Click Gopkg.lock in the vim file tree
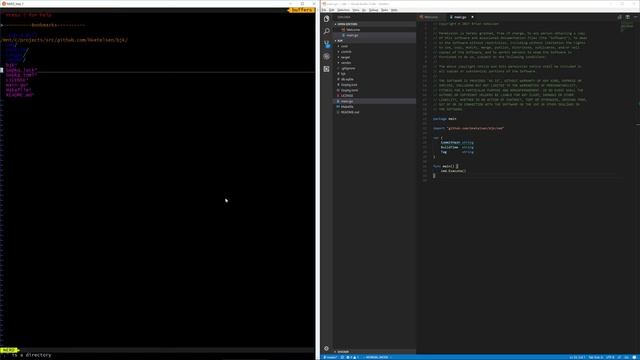Image resolution: width=640 pixels, height=360 pixels. (21, 70)
